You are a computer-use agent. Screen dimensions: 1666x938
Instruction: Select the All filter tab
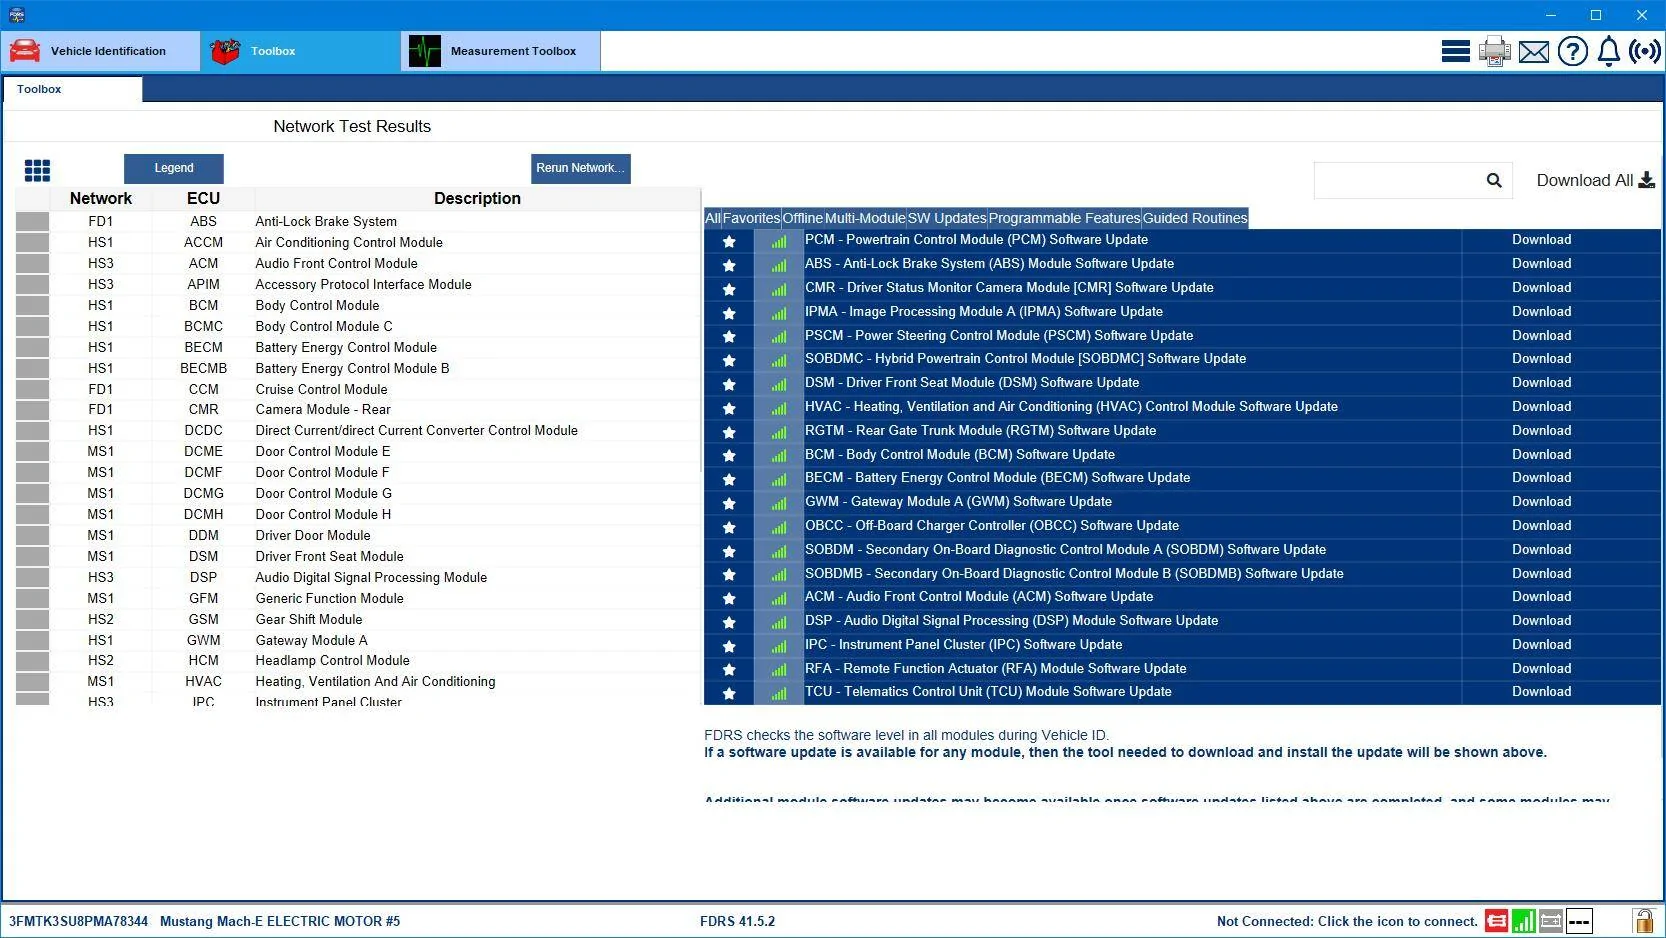[x=712, y=218]
